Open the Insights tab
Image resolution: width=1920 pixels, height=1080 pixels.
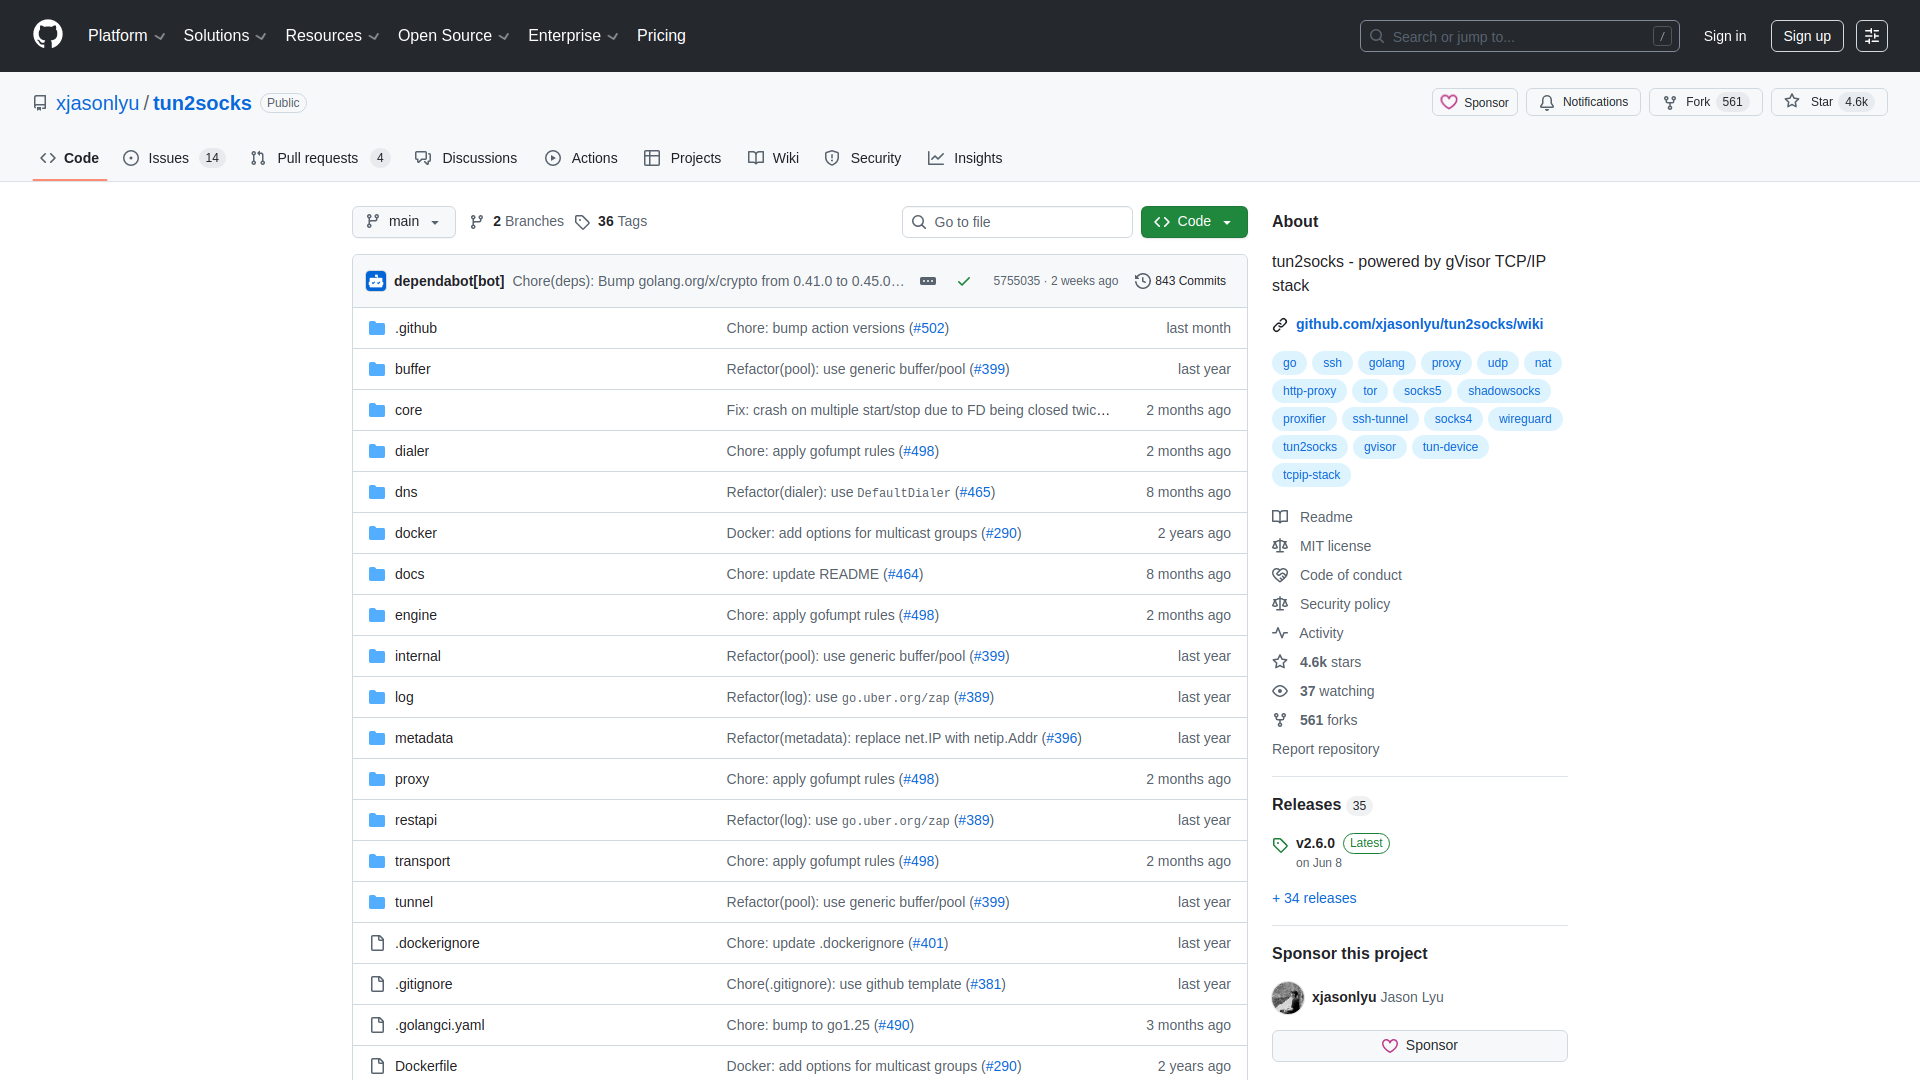[x=964, y=158]
